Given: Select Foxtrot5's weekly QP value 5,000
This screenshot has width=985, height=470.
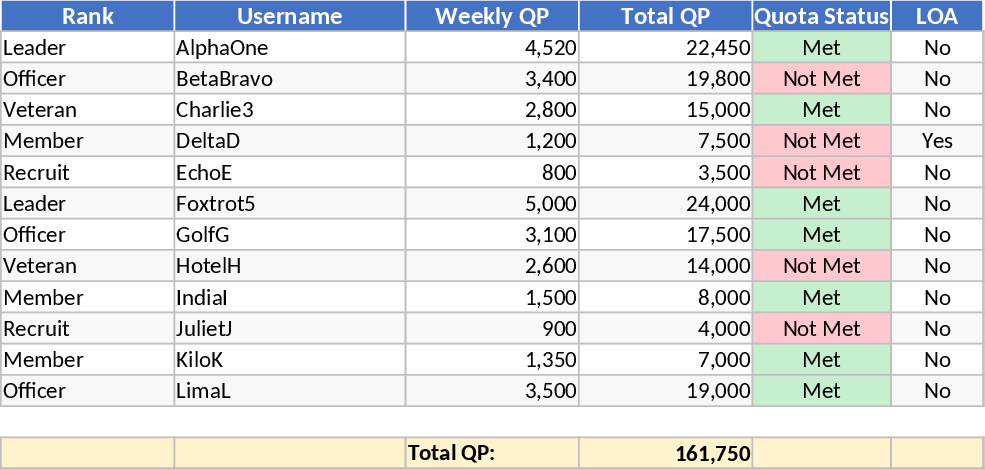Looking at the screenshot, I should click(x=492, y=204).
